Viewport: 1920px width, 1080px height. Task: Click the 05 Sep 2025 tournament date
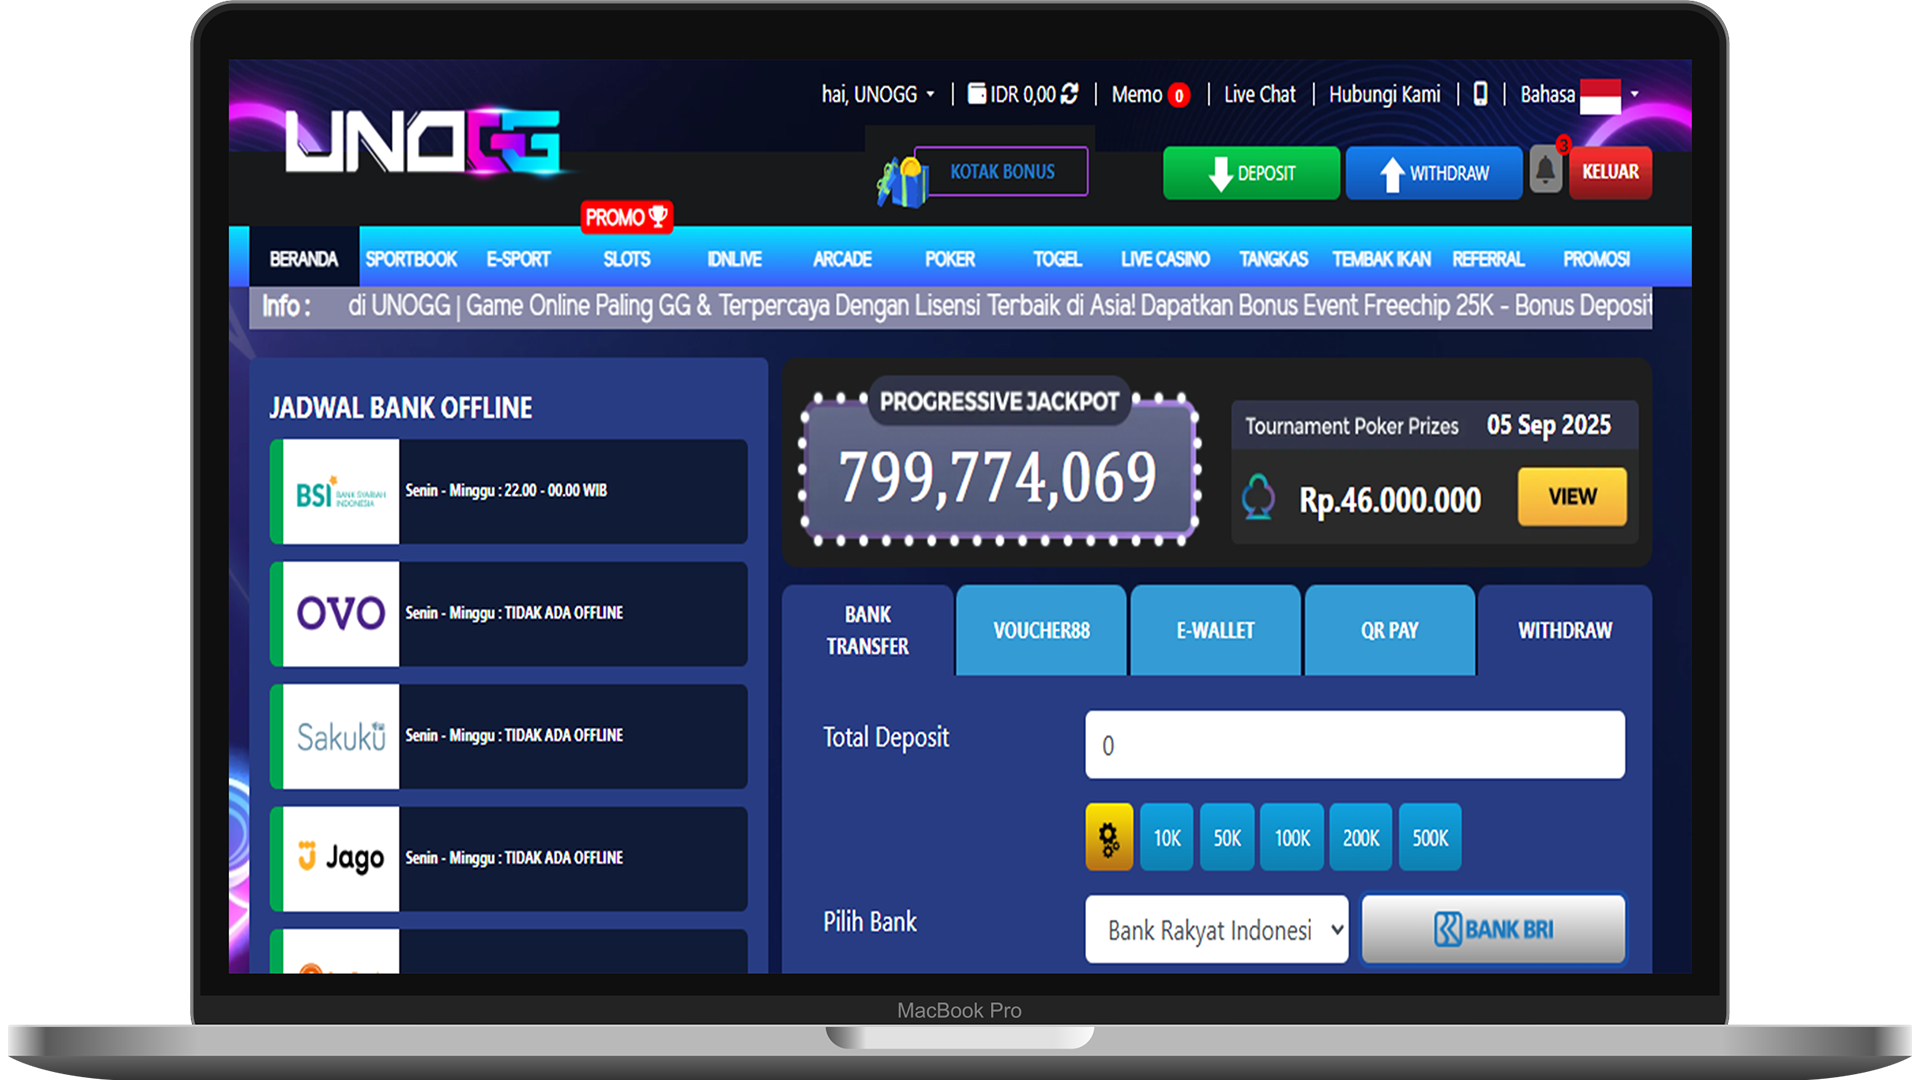1548,425
